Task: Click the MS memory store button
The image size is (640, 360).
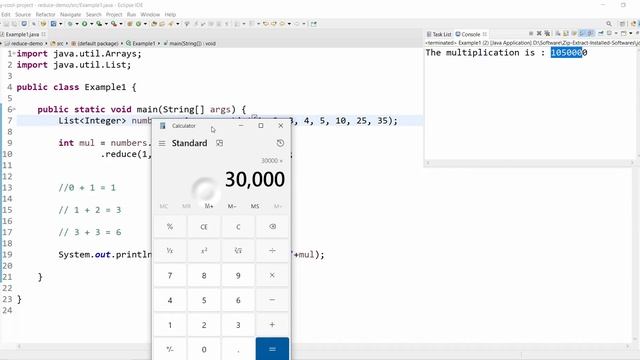Action: click(255, 206)
